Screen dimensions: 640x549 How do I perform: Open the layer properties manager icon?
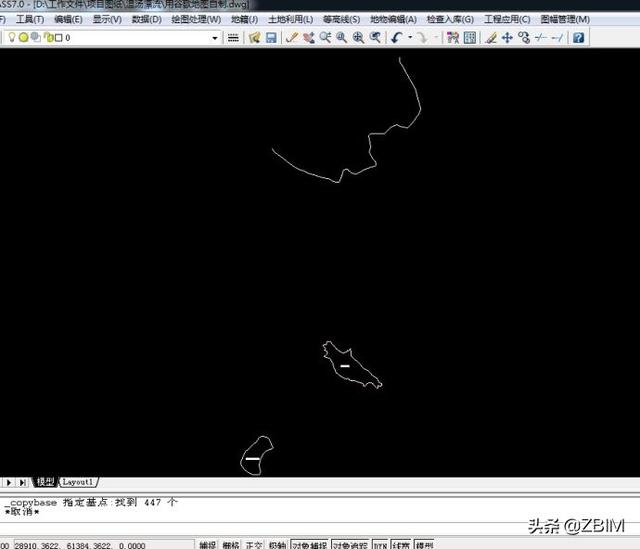(233, 38)
